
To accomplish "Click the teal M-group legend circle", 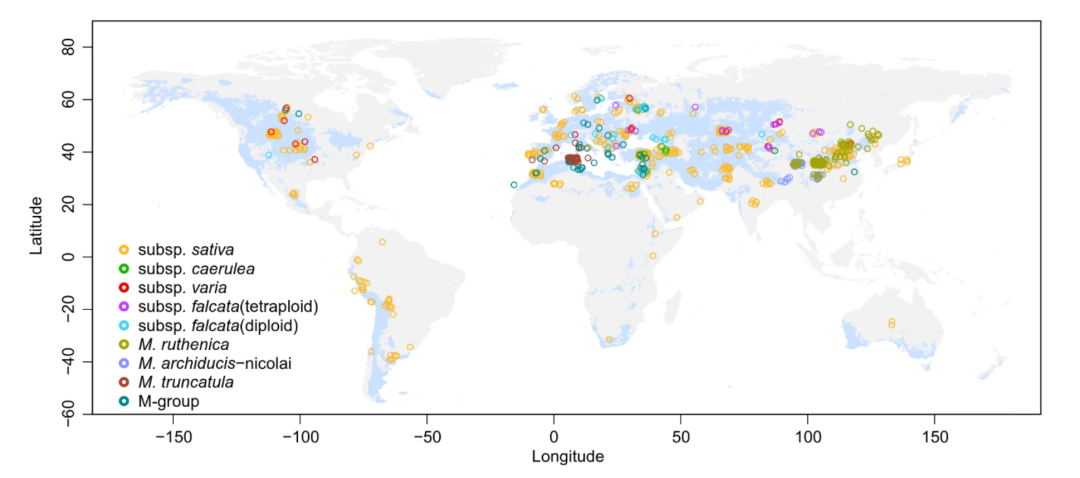I will (x=124, y=401).
